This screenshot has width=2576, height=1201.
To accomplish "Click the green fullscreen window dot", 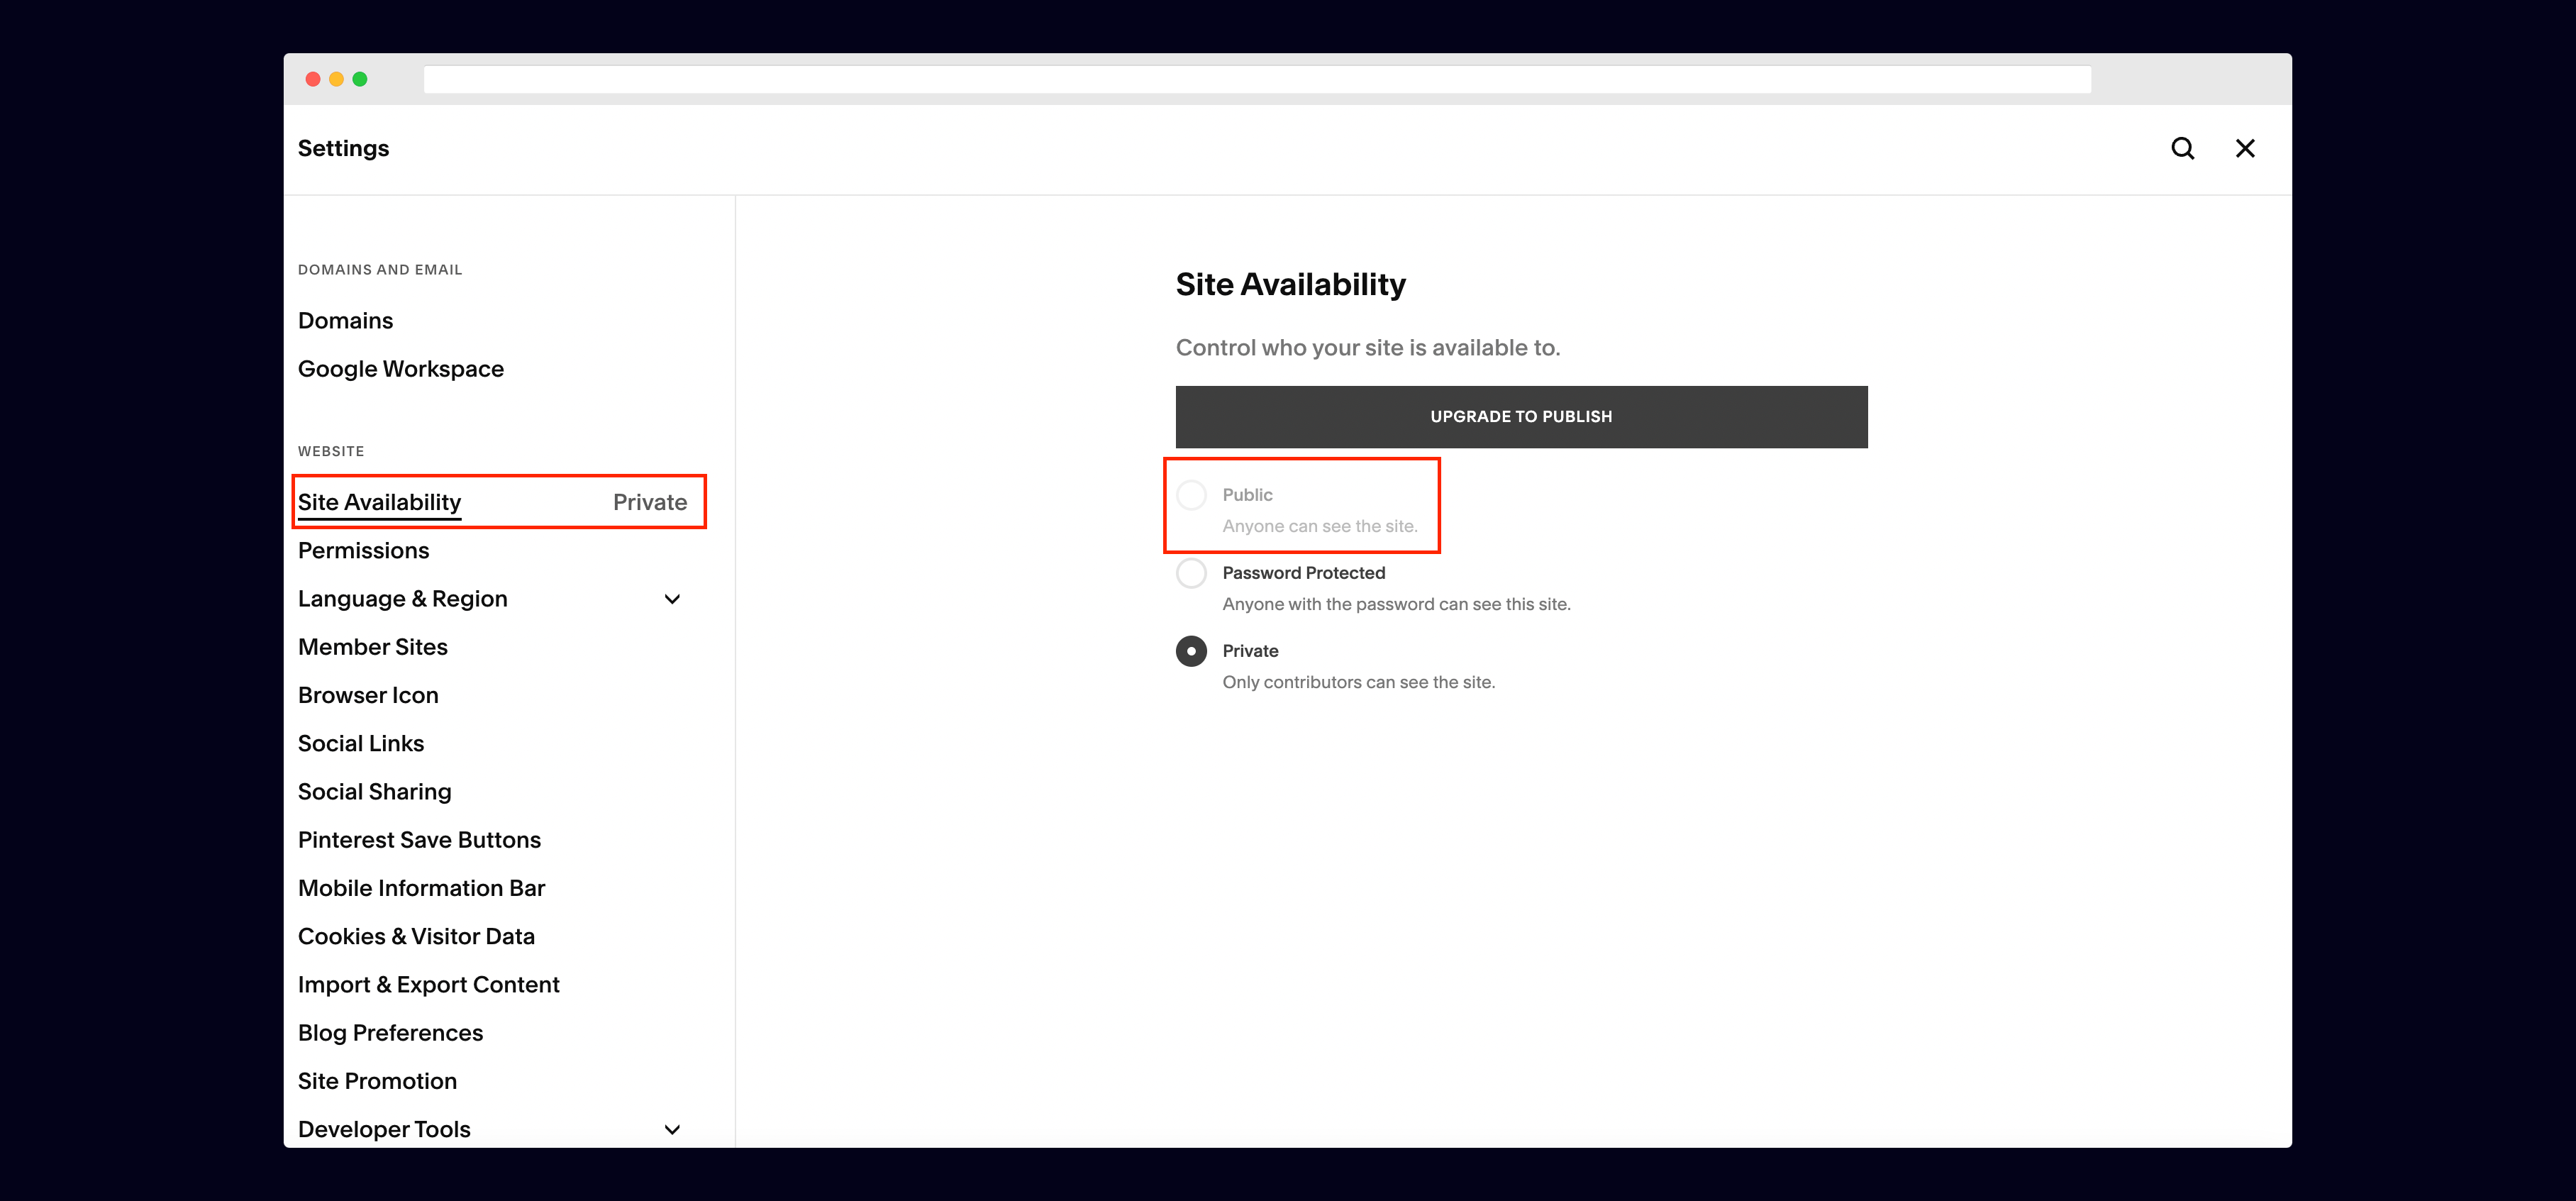I will 360,79.
